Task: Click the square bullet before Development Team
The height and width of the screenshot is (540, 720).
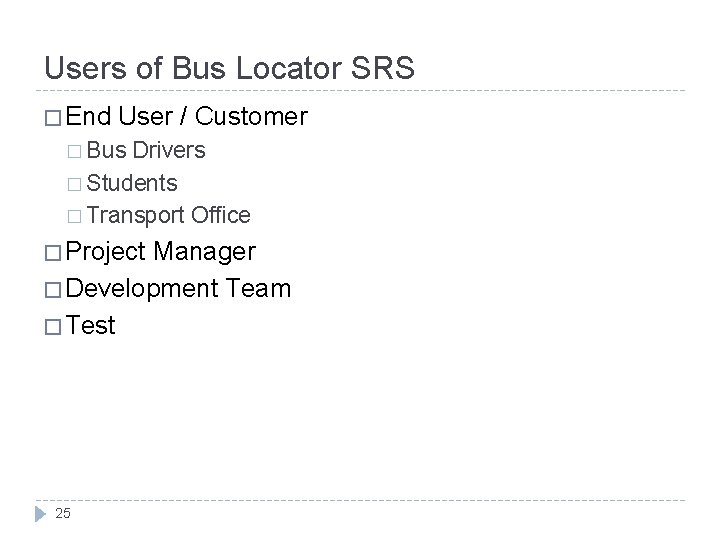Action: (x=53, y=289)
